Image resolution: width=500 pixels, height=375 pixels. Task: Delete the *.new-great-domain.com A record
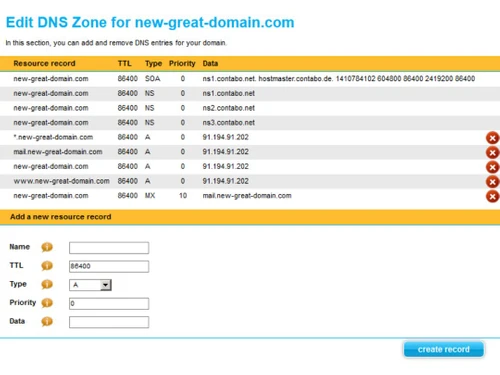point(492,138)
